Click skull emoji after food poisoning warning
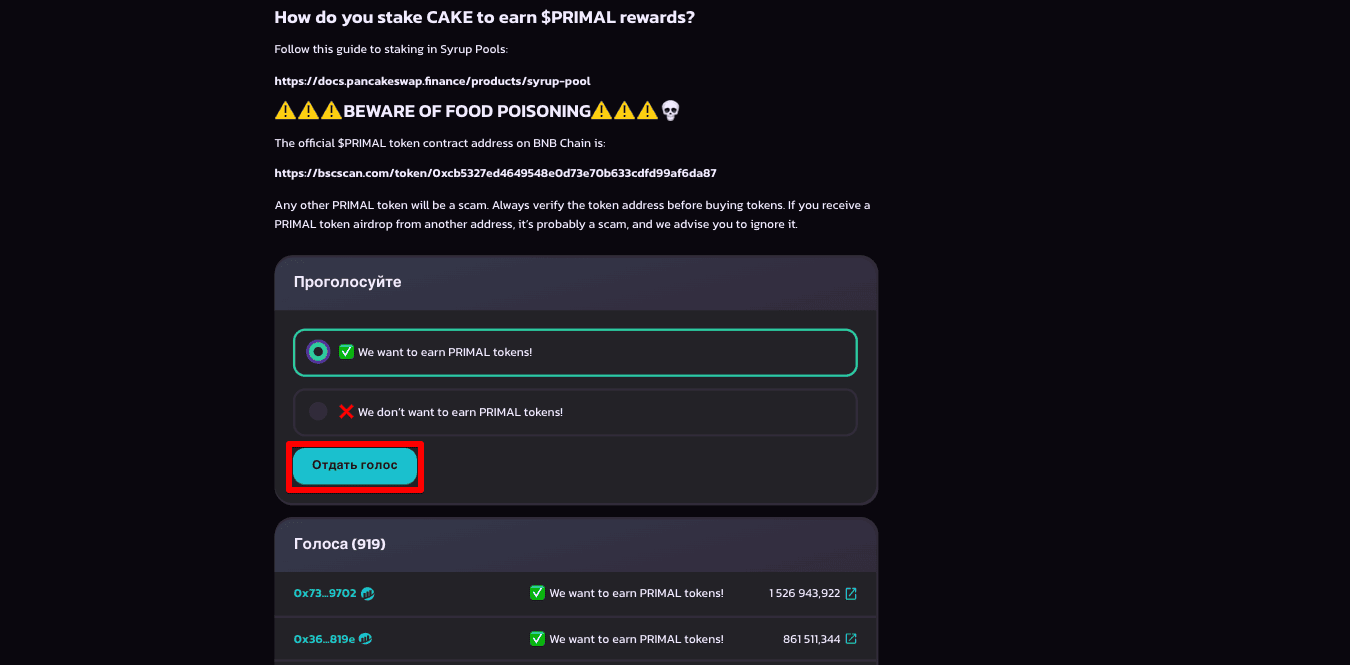This screenshot has width=1350, height=665. [670, 111]
